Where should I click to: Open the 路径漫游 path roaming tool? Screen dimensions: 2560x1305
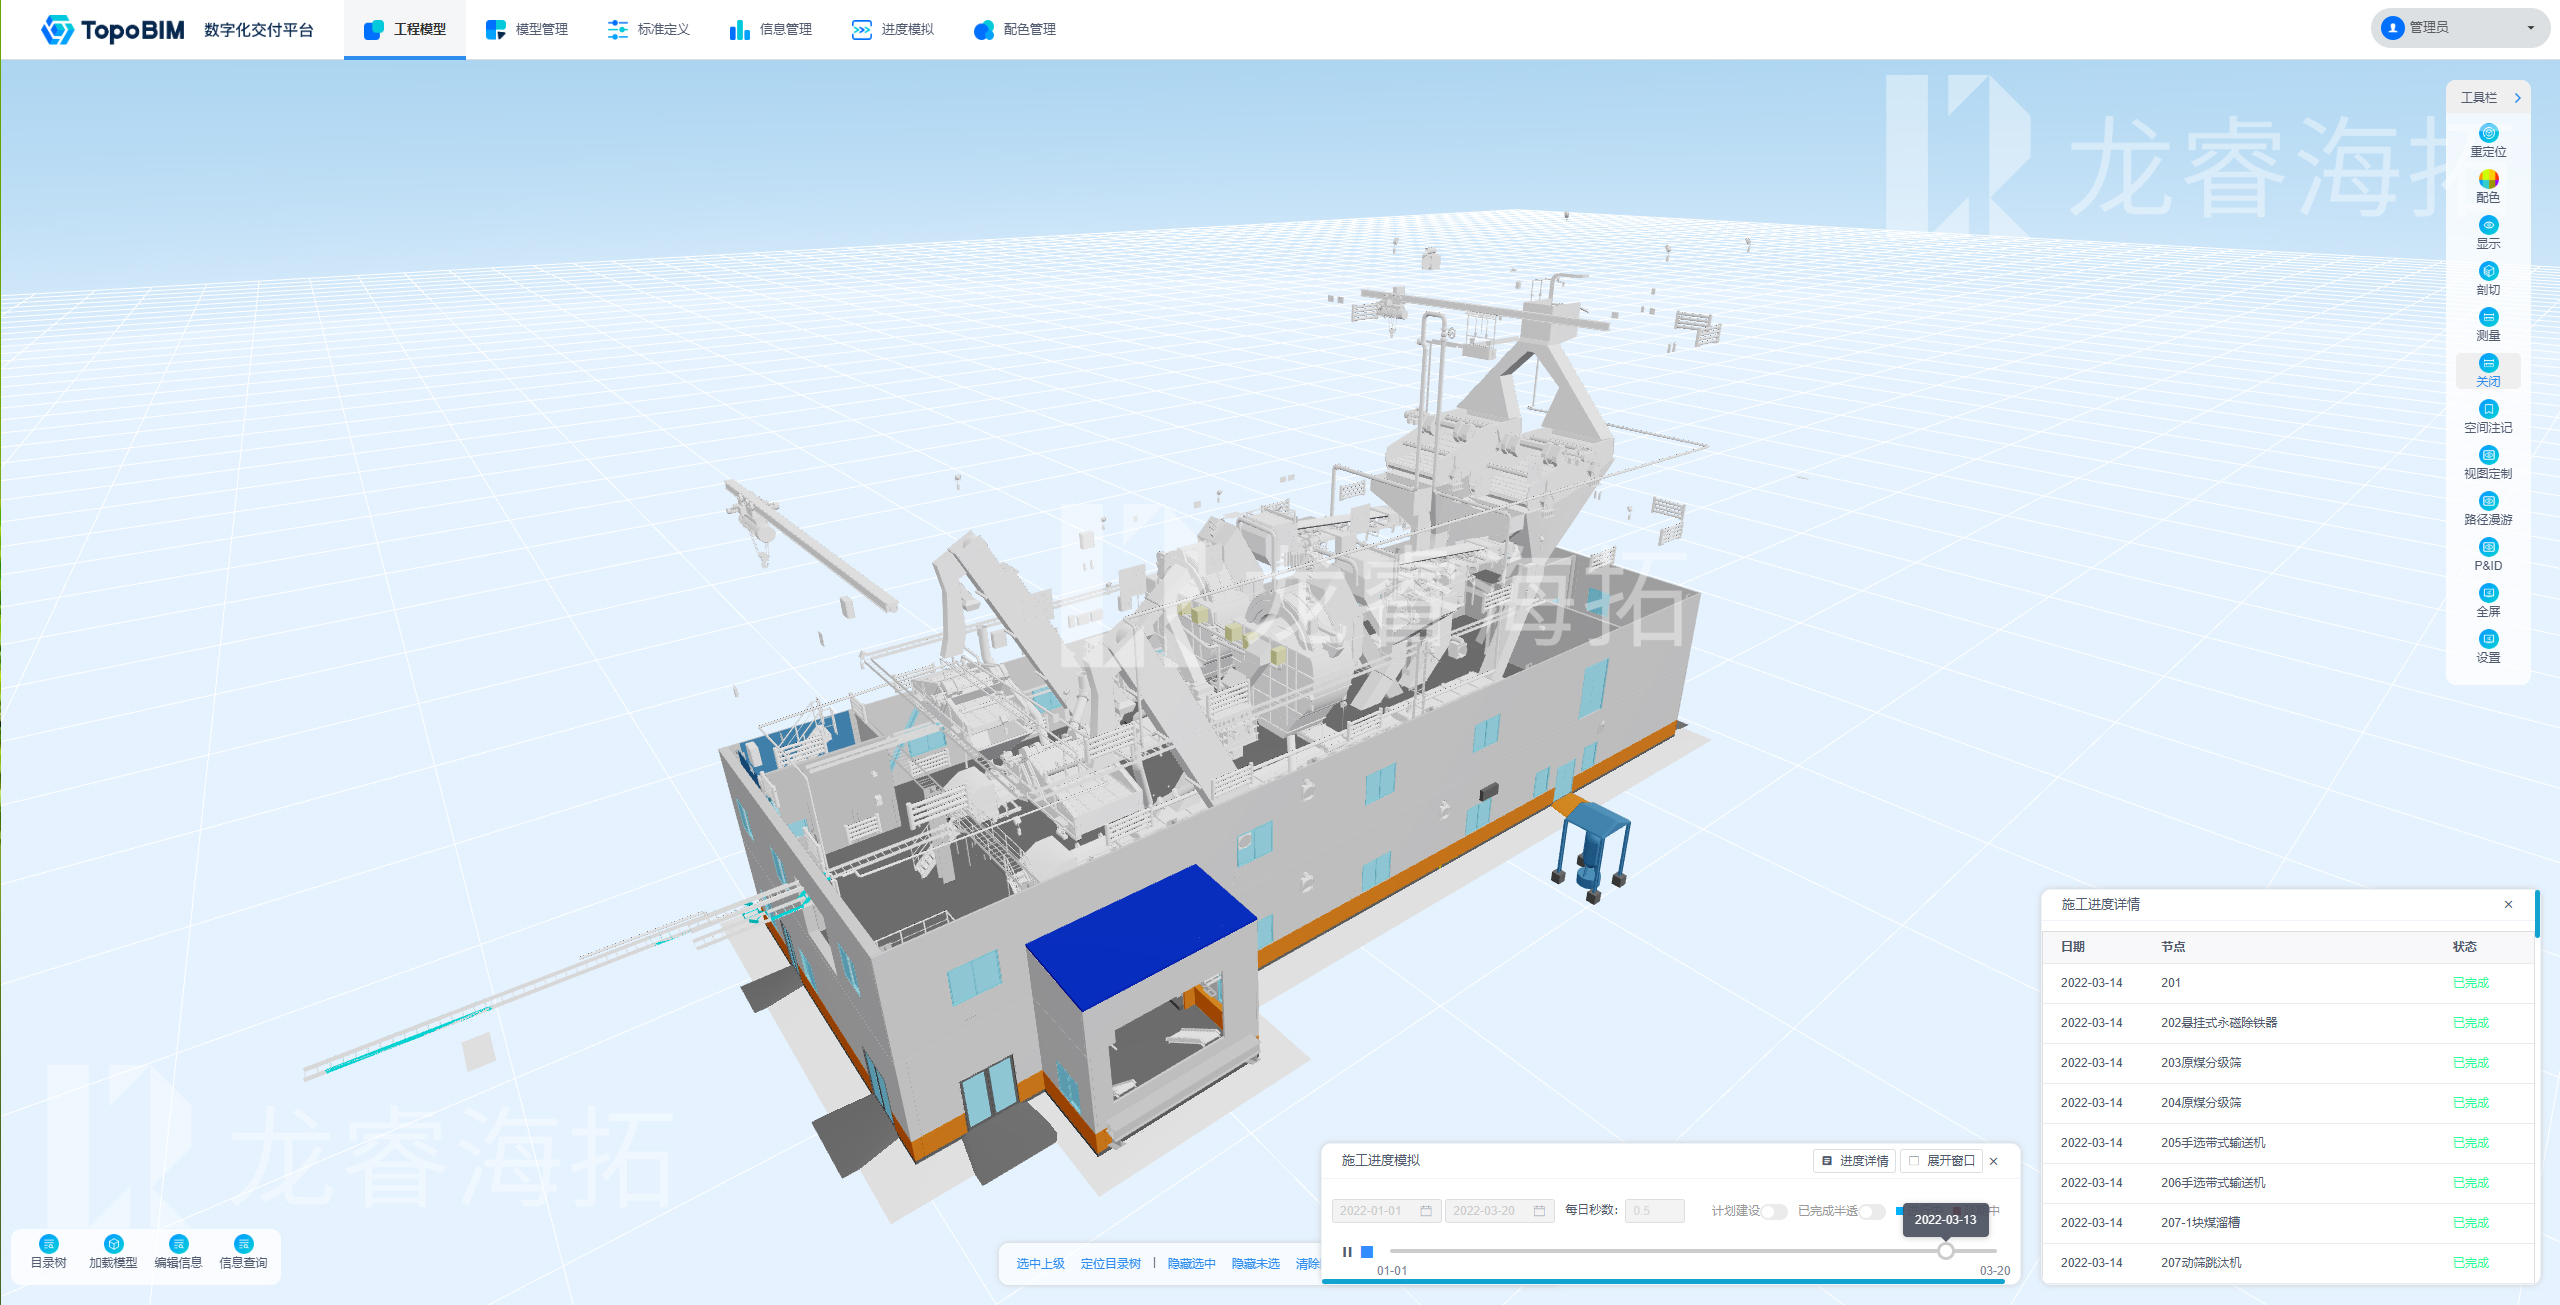pos(2488,502)
